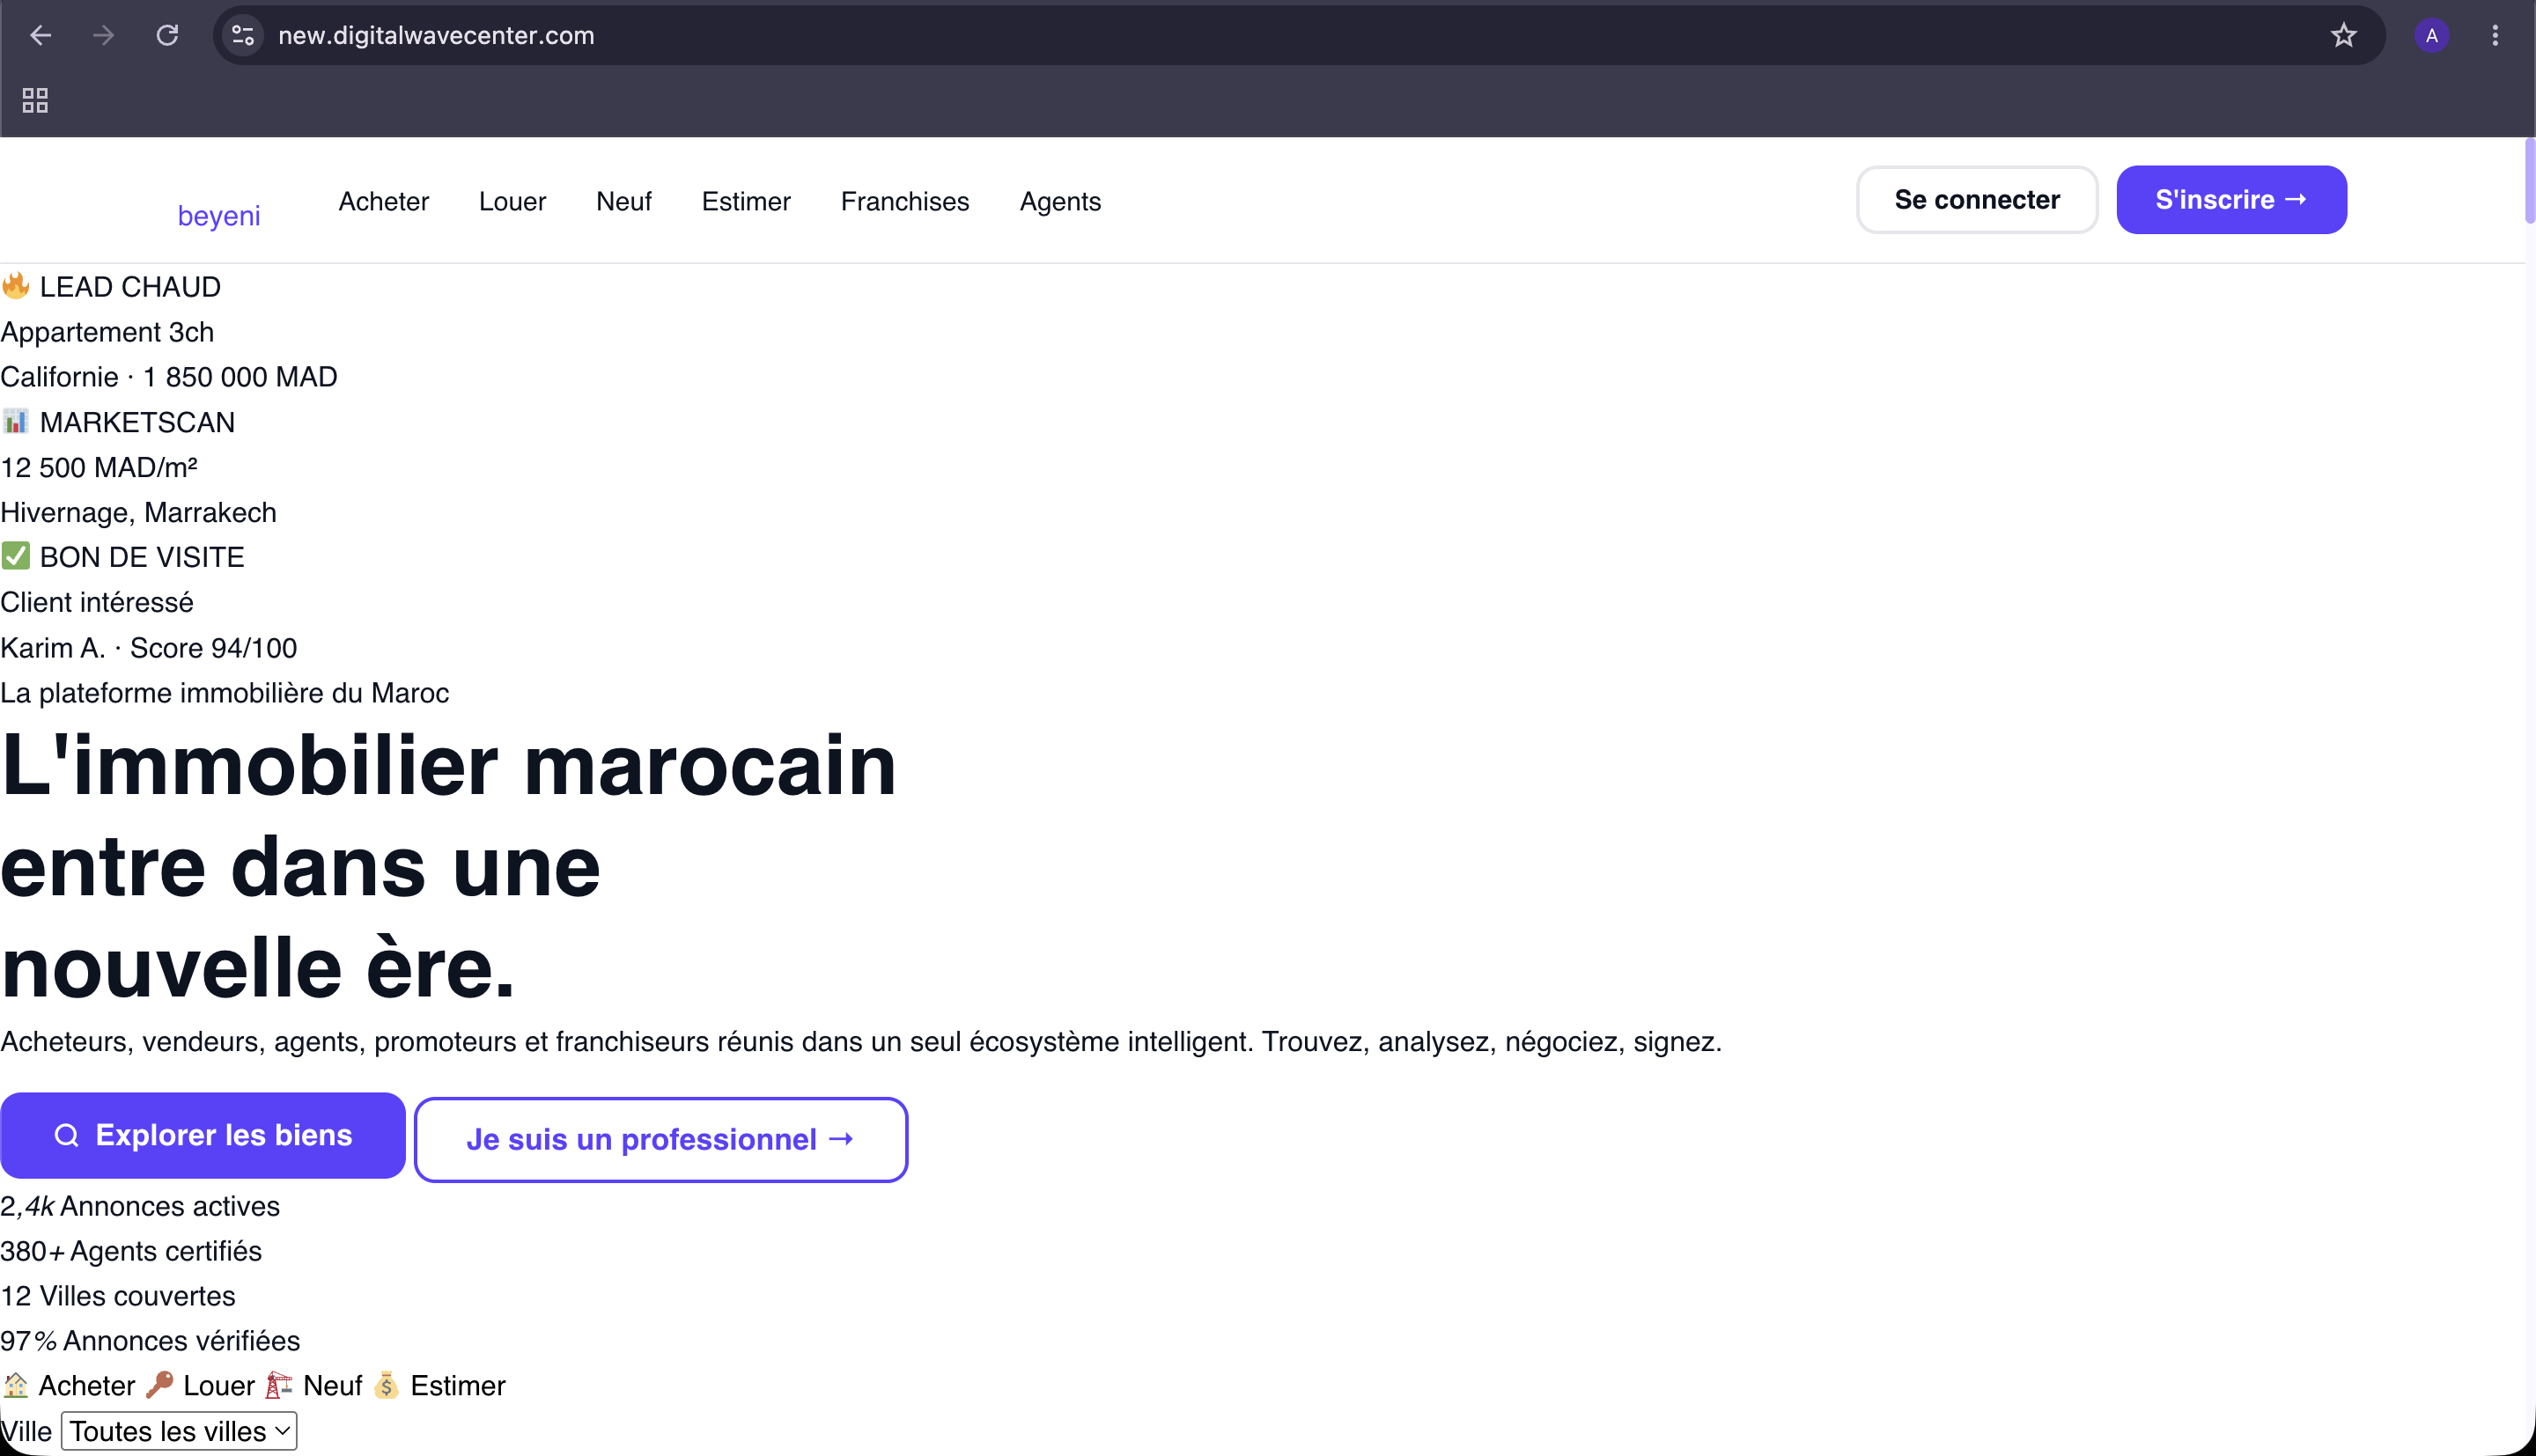Click 'Californie · 1 850 000 MAD' text
Viewport: 2536px width, 1456px height.
pos(169,377)
